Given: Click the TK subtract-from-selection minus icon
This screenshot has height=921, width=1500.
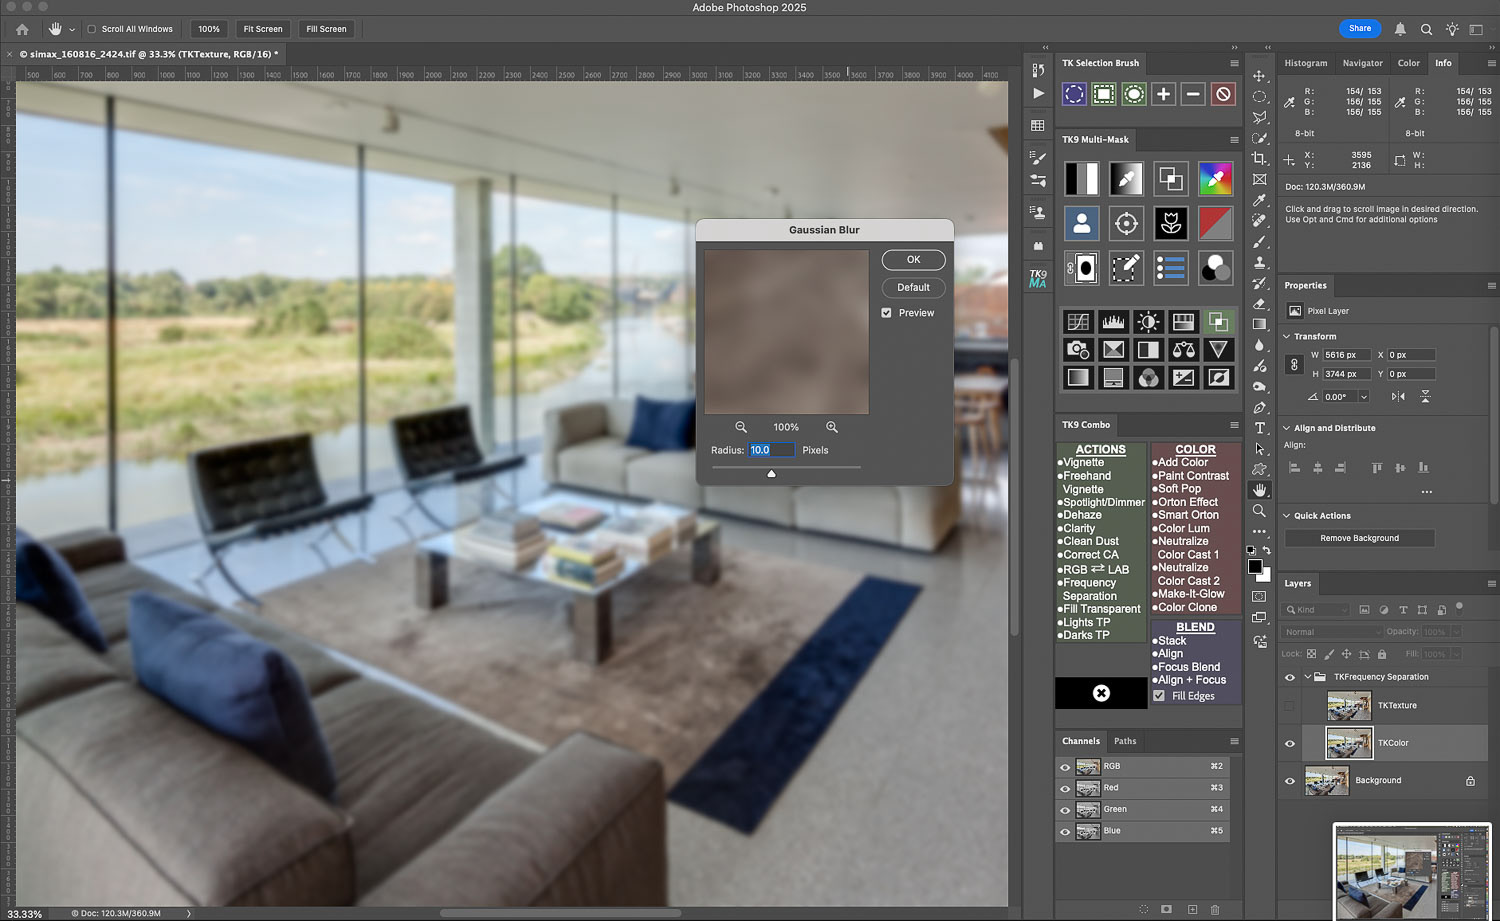Looking at the screenshot, I should tap(1193, 94).
